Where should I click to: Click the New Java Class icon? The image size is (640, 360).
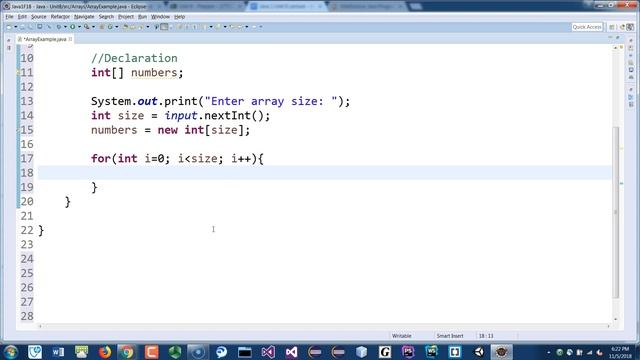point(110,27)
